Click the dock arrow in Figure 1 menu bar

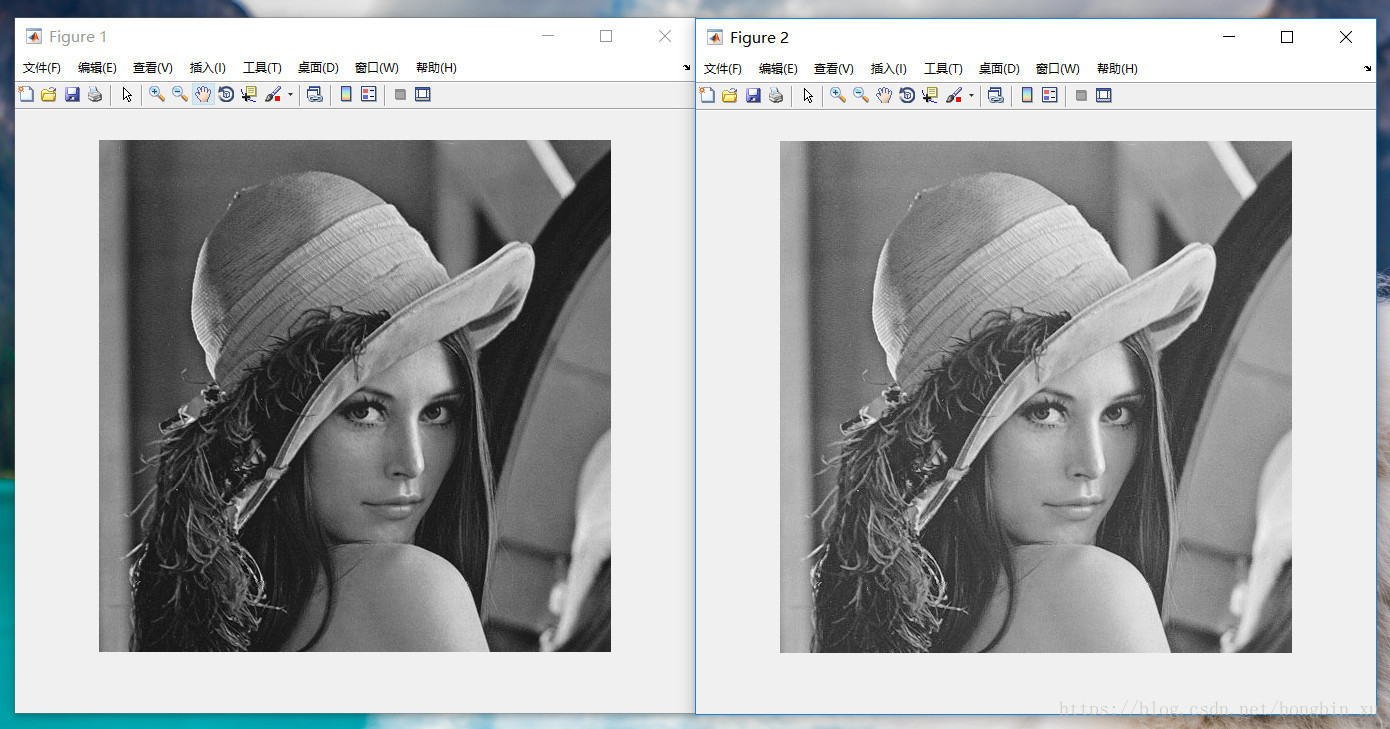point(687,68)
